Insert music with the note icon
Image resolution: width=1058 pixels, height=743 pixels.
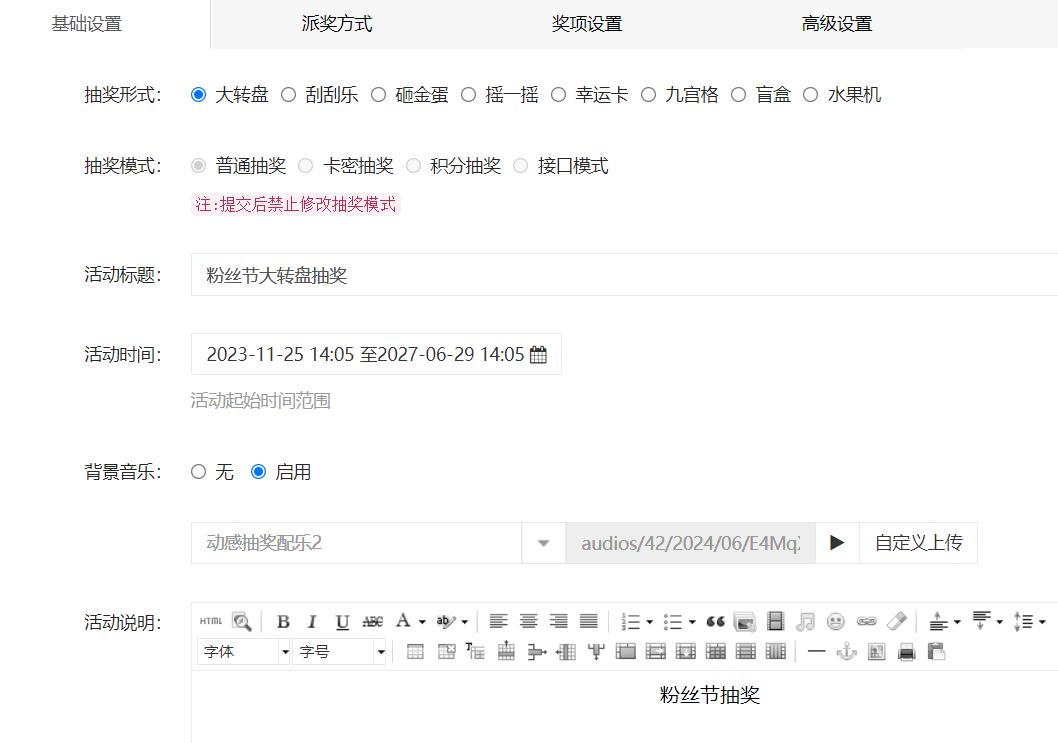pos(805,622)
